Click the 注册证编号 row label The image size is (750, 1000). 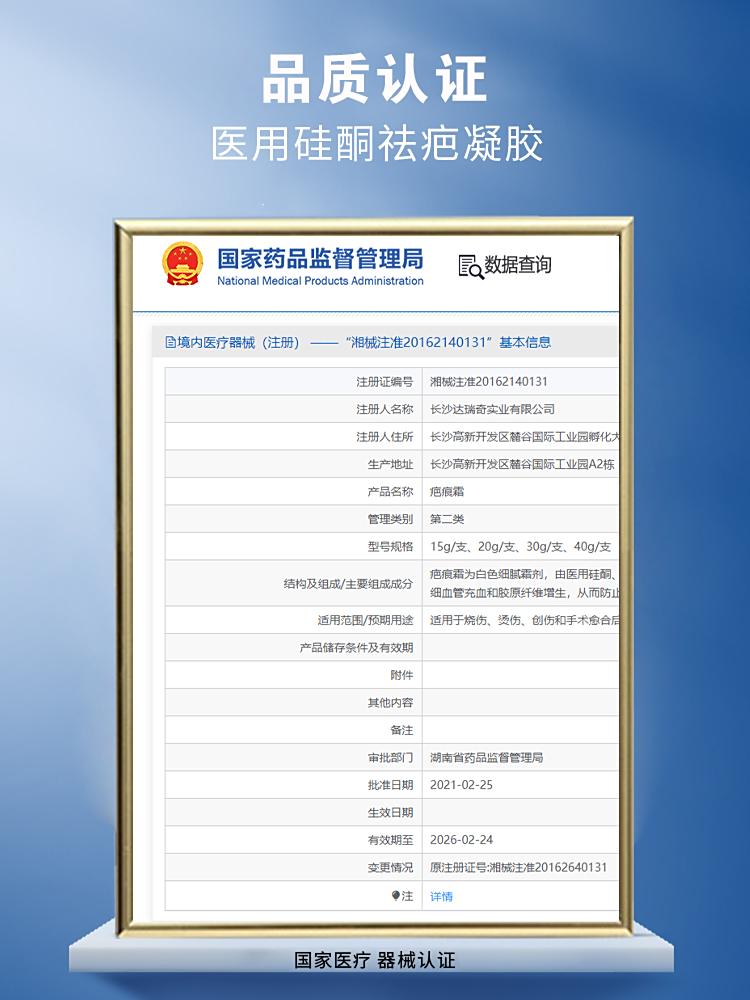385,382
